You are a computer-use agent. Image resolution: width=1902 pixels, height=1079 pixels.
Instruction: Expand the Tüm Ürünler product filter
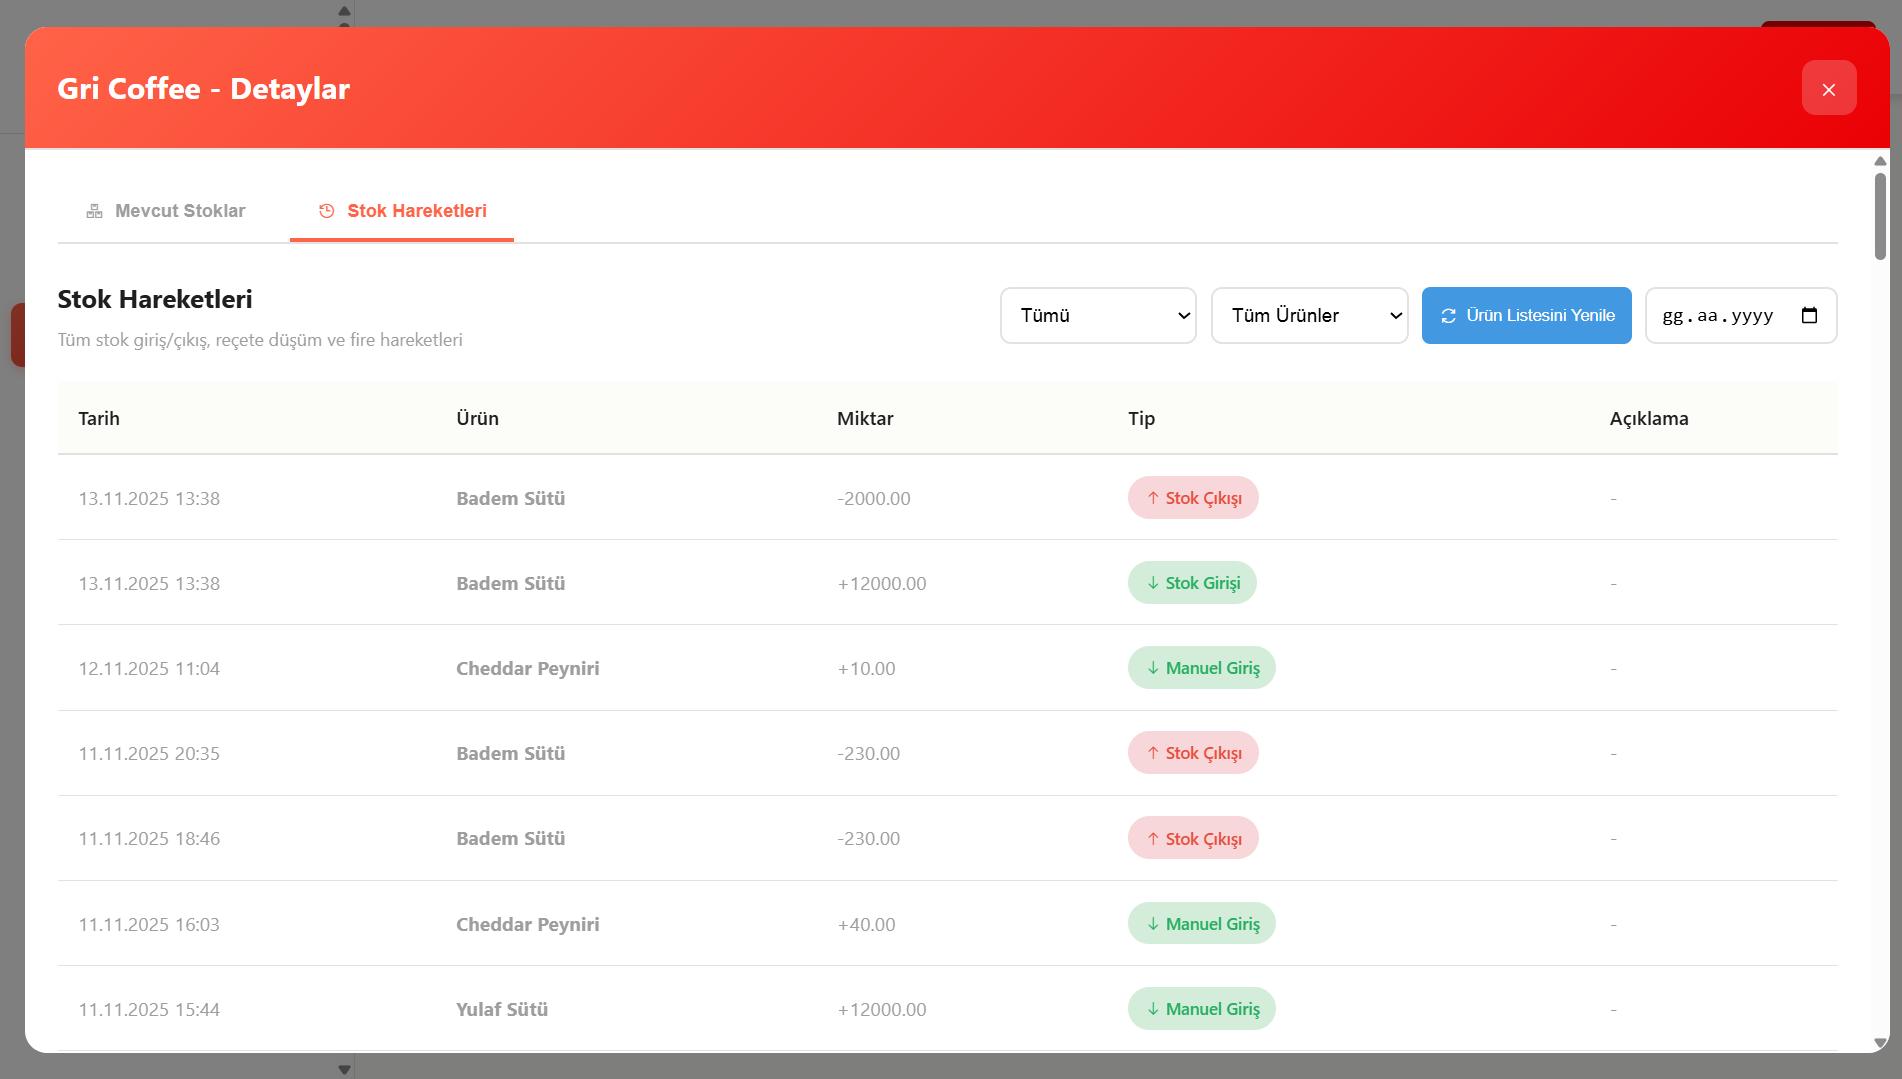pyautogui.click(x=1308, y=316)
